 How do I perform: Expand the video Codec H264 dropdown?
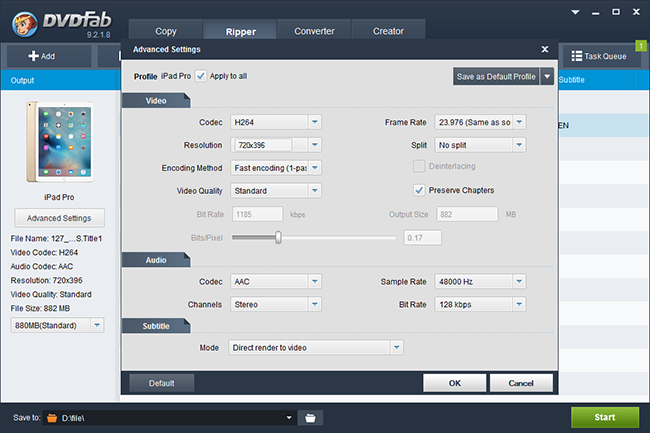point(315,122)
